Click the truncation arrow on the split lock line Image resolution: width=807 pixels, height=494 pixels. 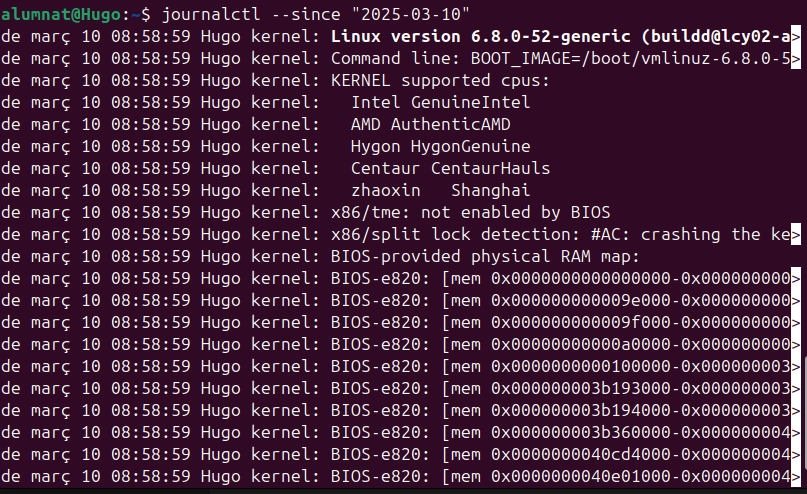(797, 234)
